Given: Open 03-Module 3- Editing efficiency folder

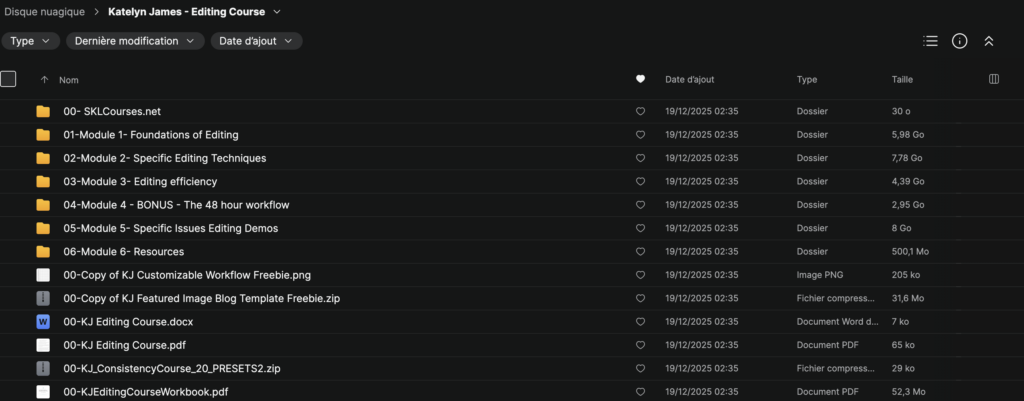Looking at the screenshot, I should coord(140,181).
